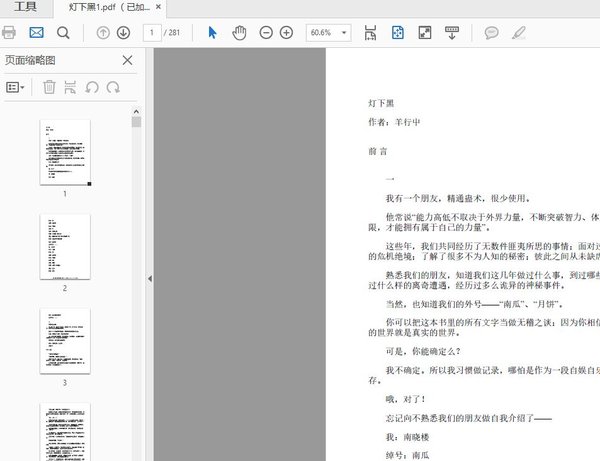Open the search magnifier tool
The width and height of the screenshot is (600, 461).
(63, 33)
